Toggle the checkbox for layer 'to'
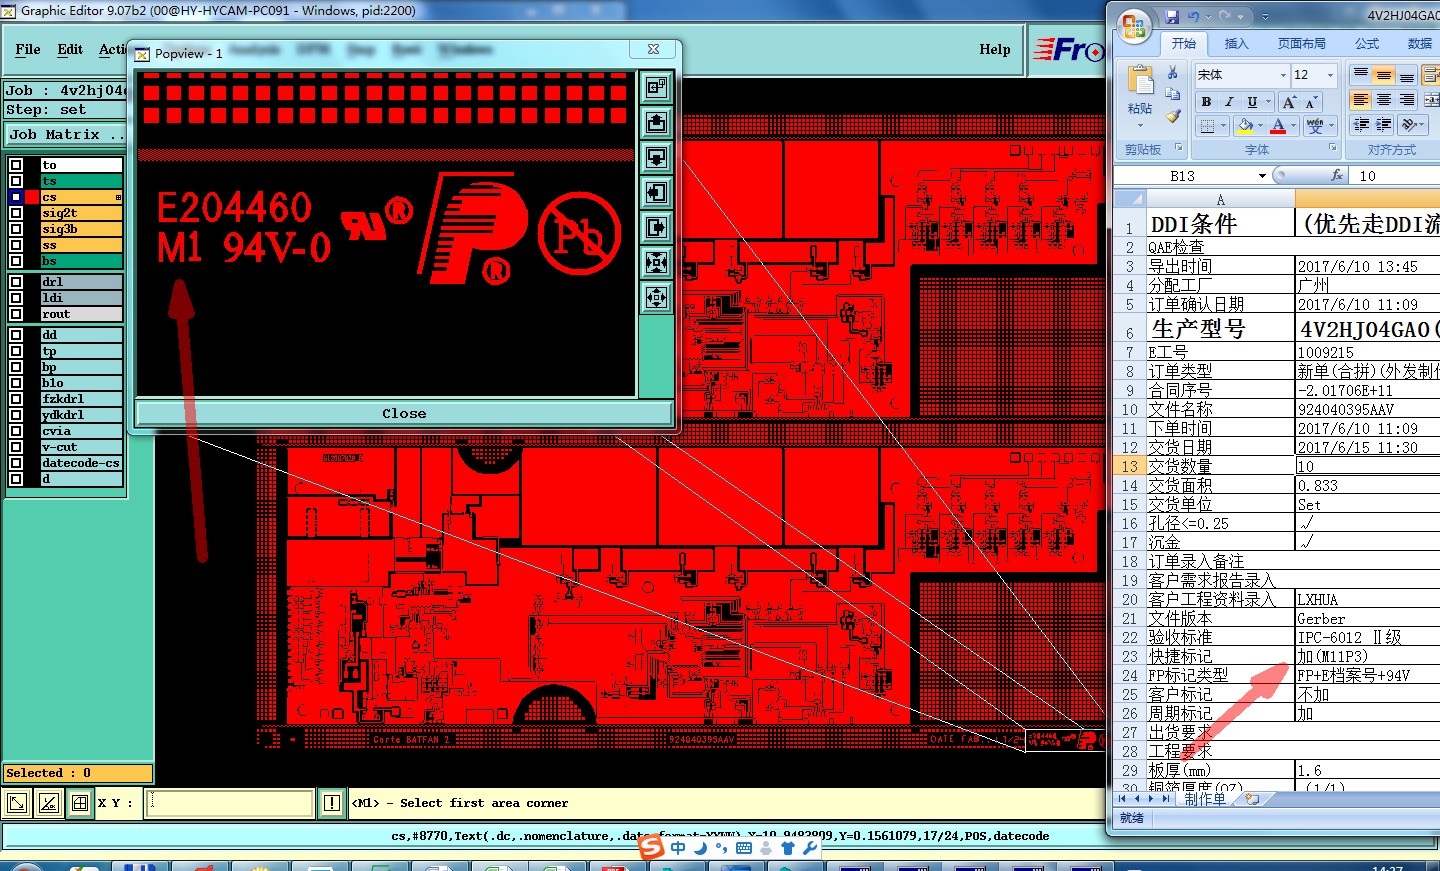This screenshot has width=1440, height=871. [16, 165]
